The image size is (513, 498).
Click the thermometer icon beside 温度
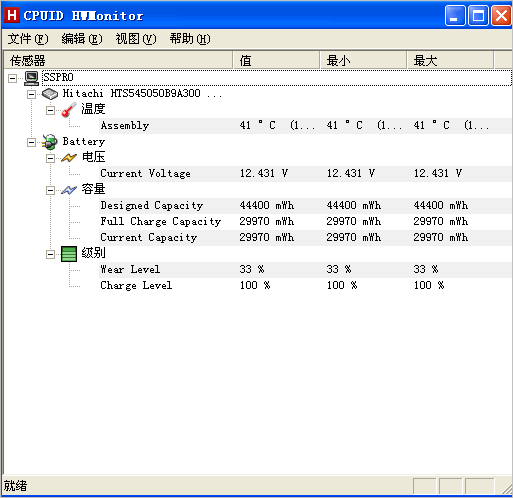click(69, 110)
